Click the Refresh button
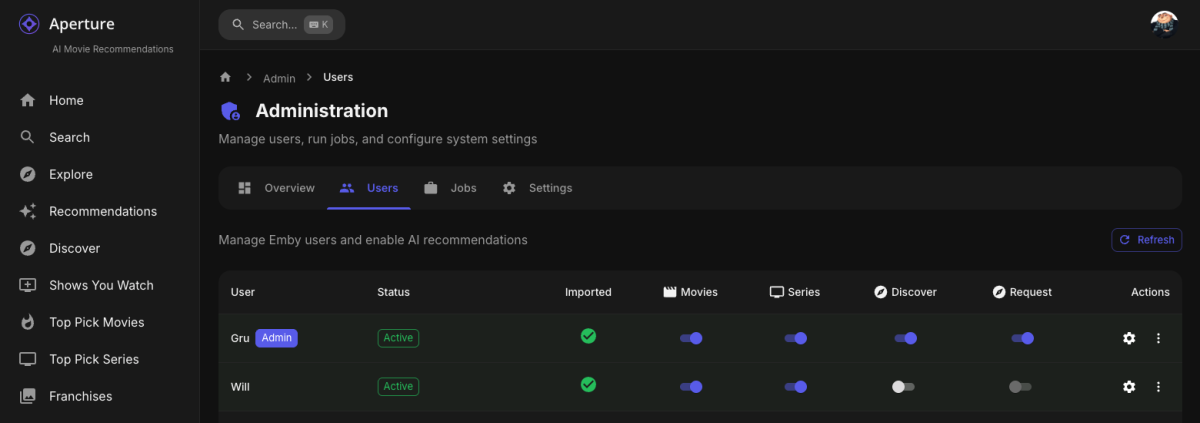Image resolution: width=1200 pixels, height=423 pixels. click(1146, 240)
